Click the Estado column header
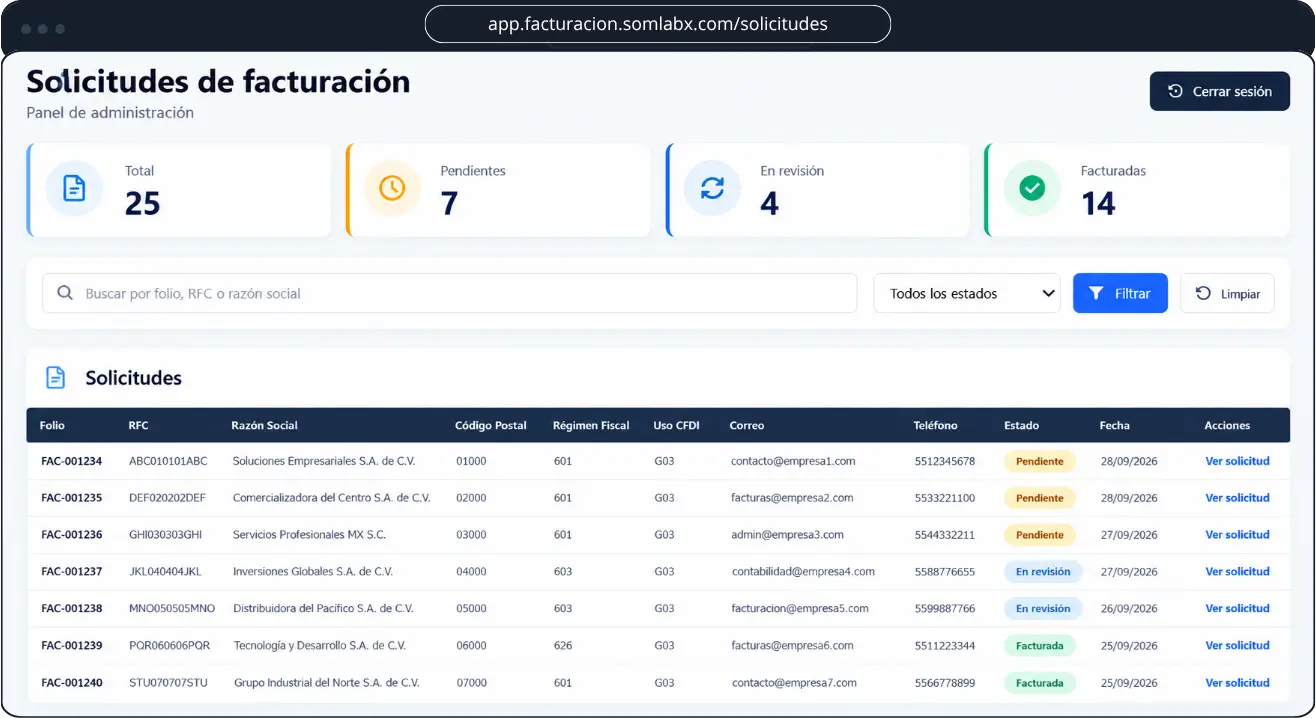The width and height of the screenshot is (1316, 718). coord(1021,425)
